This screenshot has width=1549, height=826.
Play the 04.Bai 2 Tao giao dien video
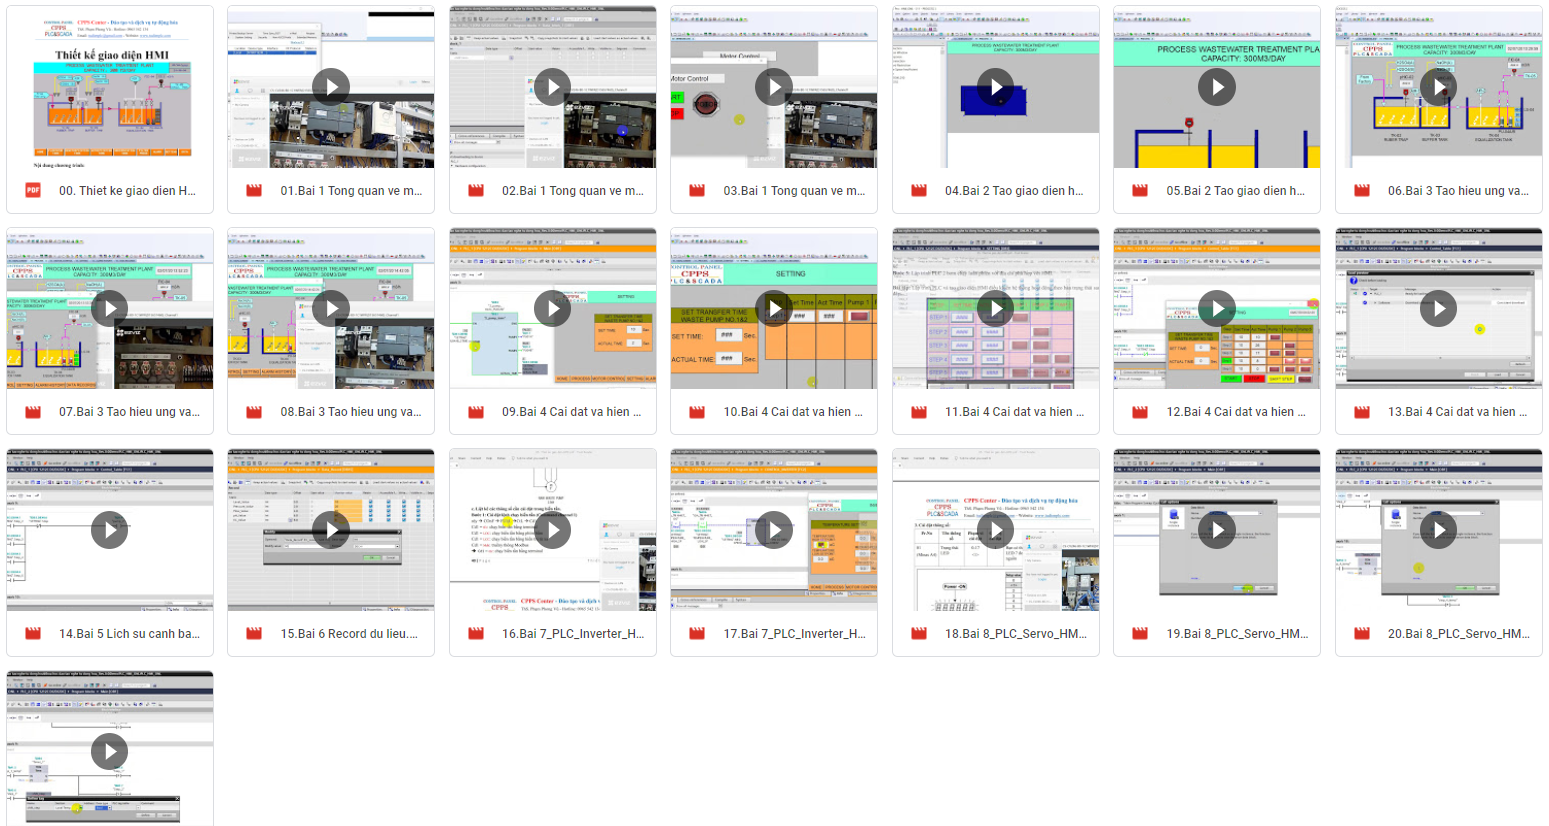(995, 87)
